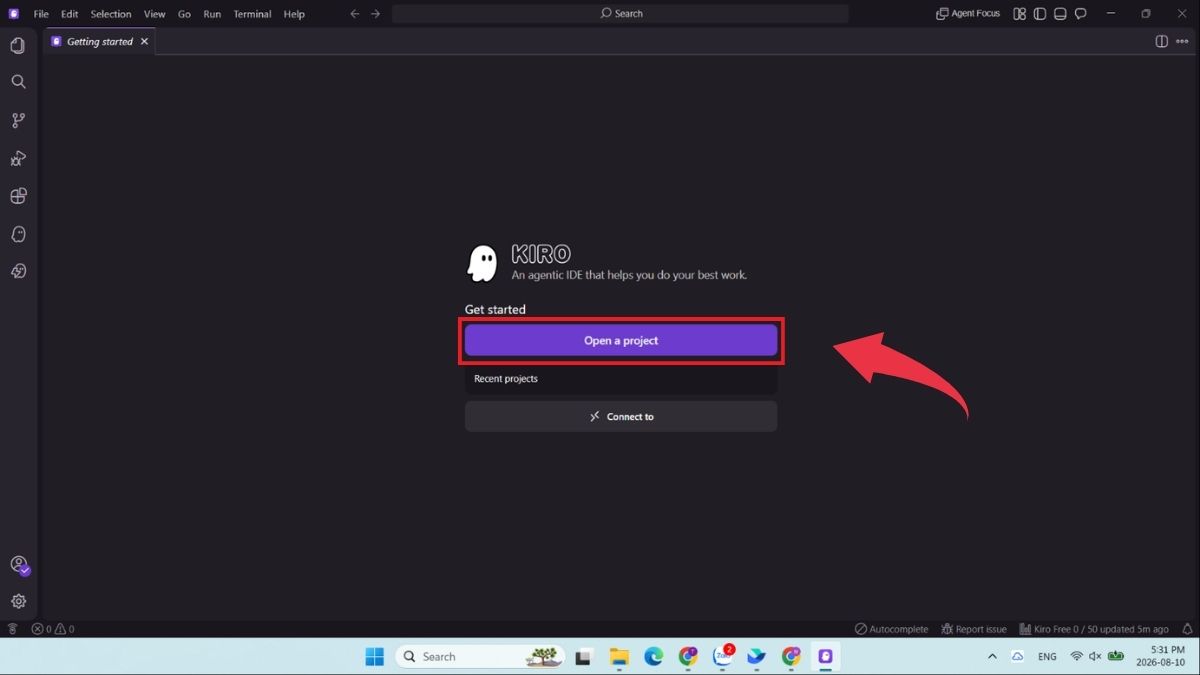This screenshot has height=675, width=1200.
Task: Click the command center Search box
Action: (620, 14)
